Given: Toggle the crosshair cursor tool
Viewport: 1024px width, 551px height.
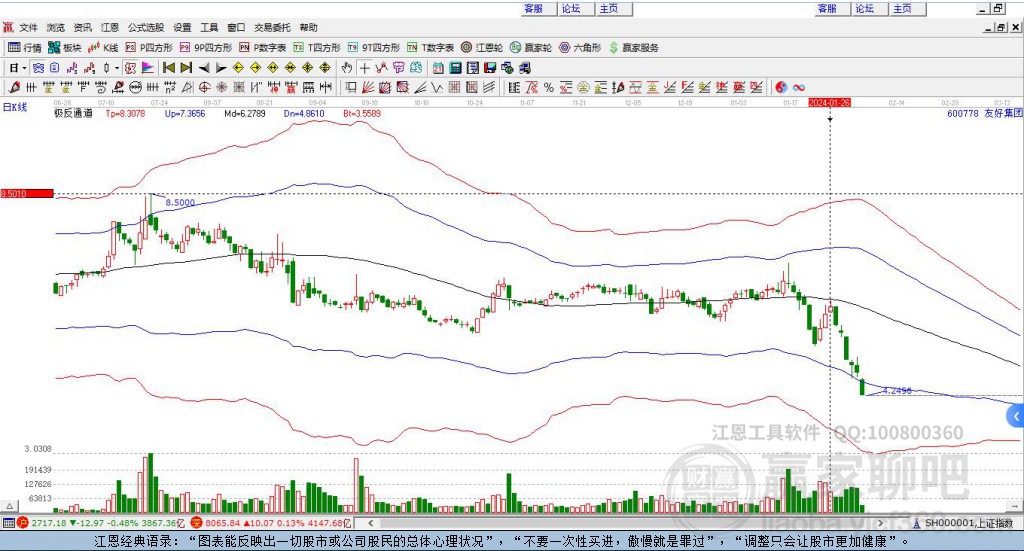Looking at the screenshot, I should [x=364, y=68].
